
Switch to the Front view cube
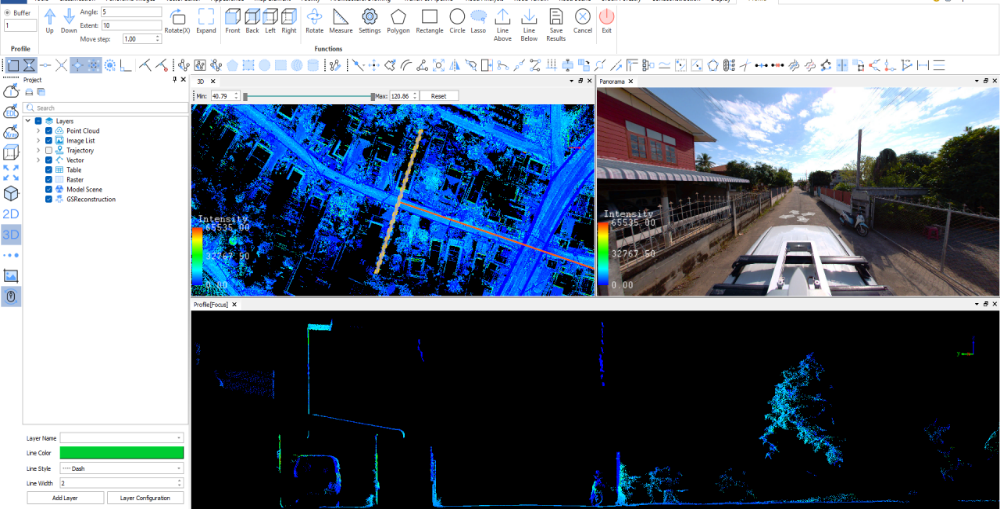tap(232, 21)
